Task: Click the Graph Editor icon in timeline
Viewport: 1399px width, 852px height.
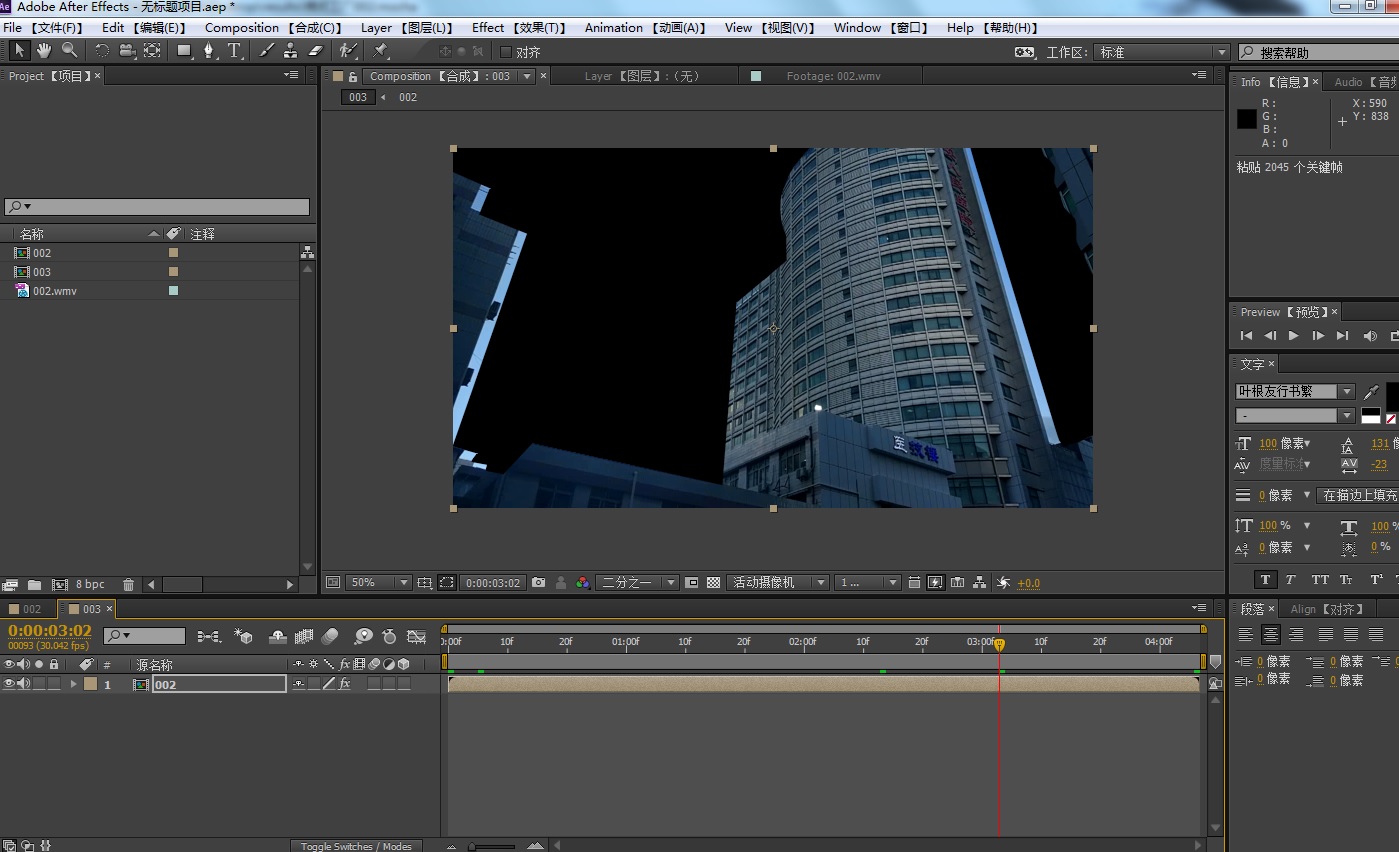Action: point(417,636)
